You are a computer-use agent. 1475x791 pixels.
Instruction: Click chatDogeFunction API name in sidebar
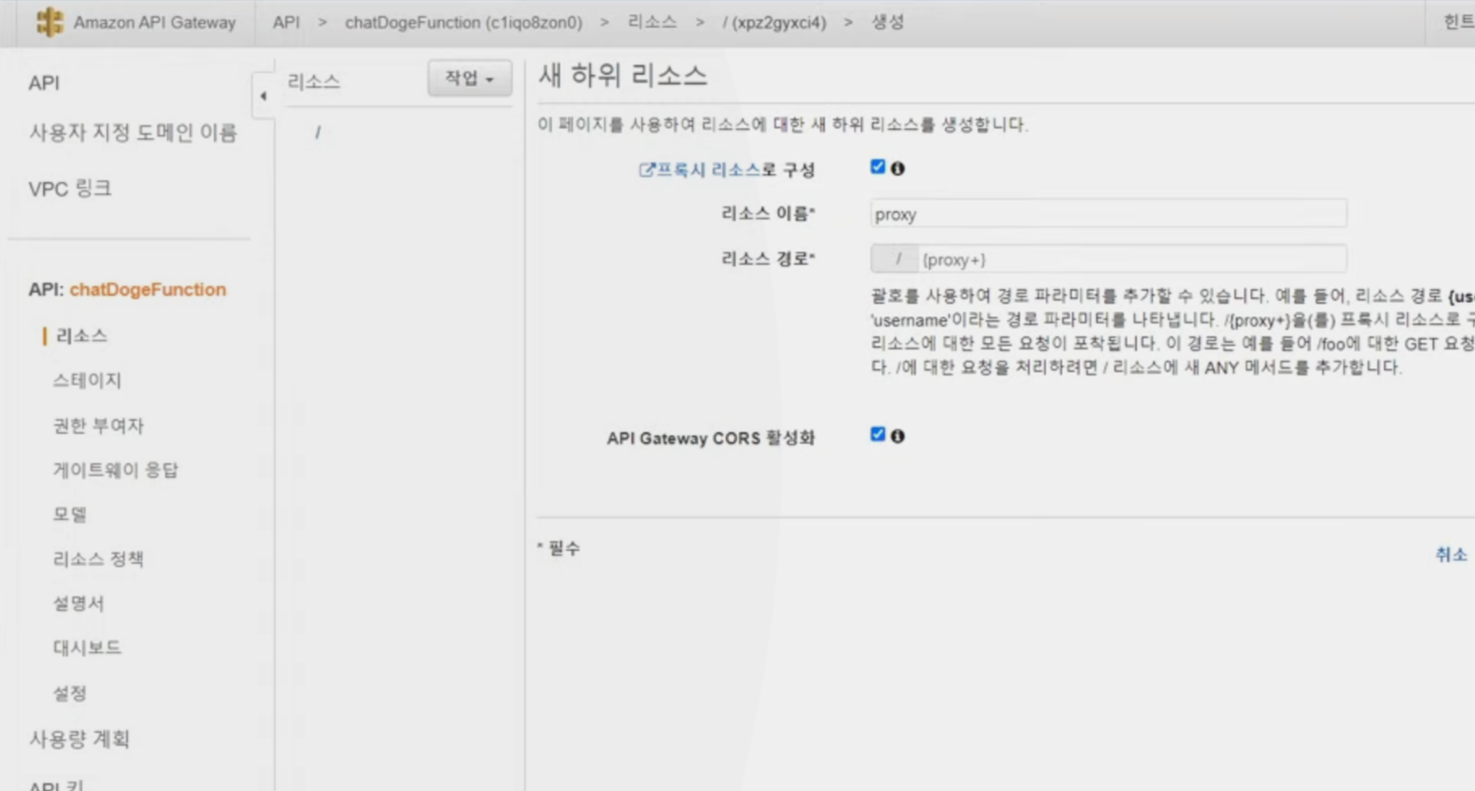click(x=148, y=289)
